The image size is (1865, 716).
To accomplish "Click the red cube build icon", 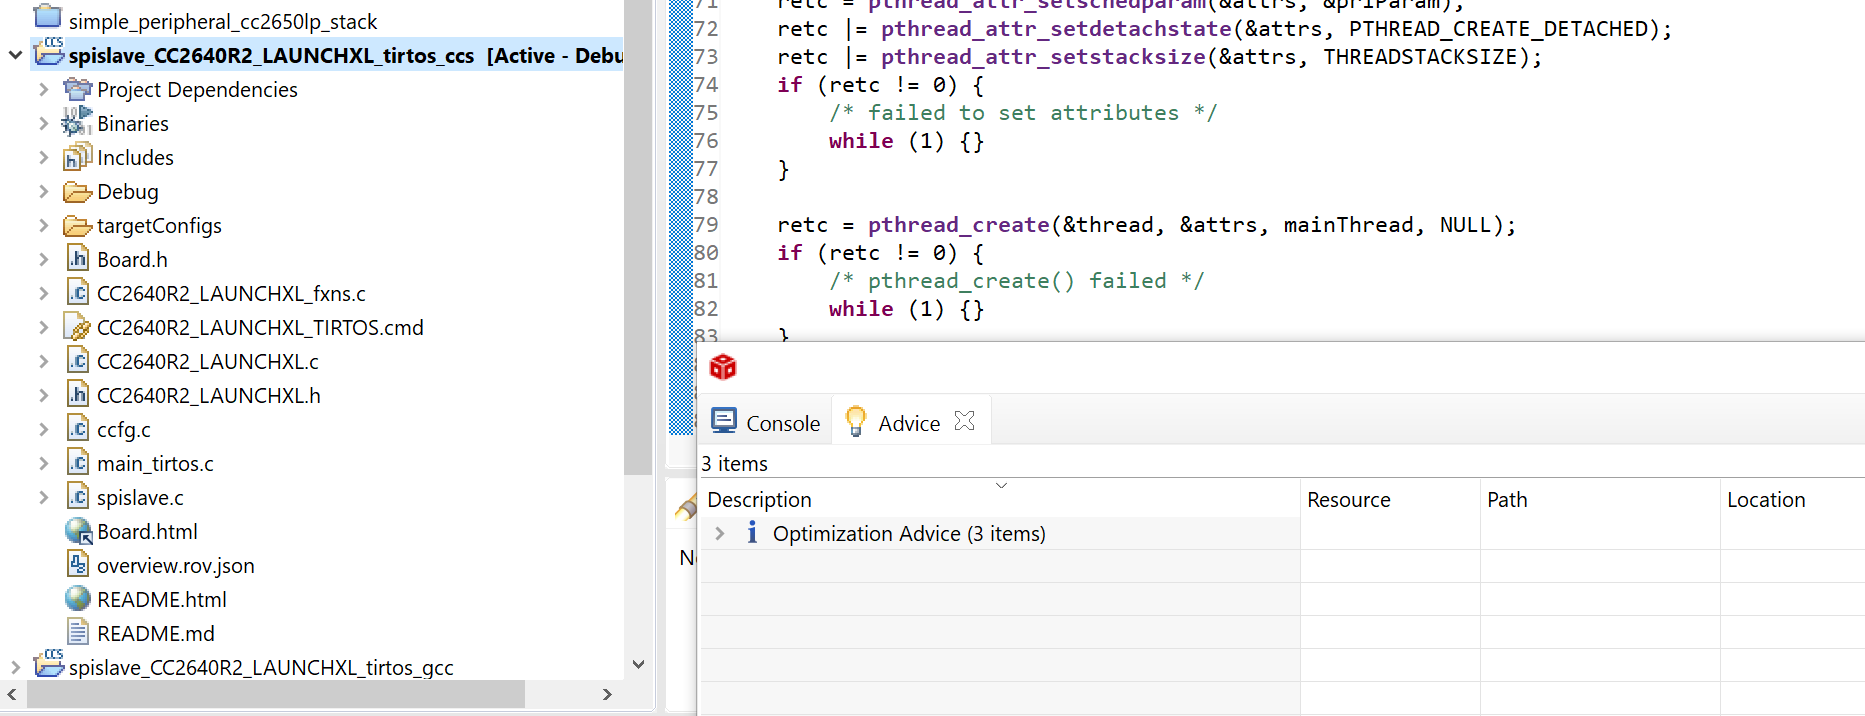I will [723, 367].
